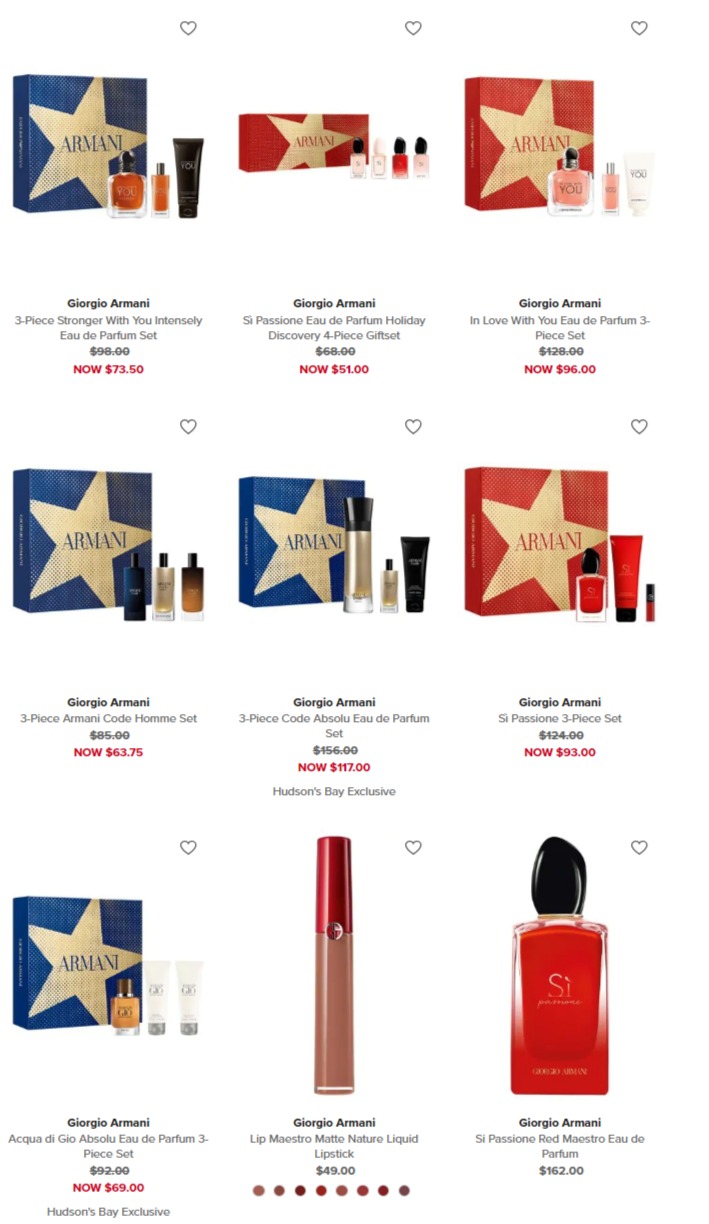The width and height of the screenshot is (709, 1224).
Task: Click the Si Passione red perfume bottle image
Action: point(559,965)
